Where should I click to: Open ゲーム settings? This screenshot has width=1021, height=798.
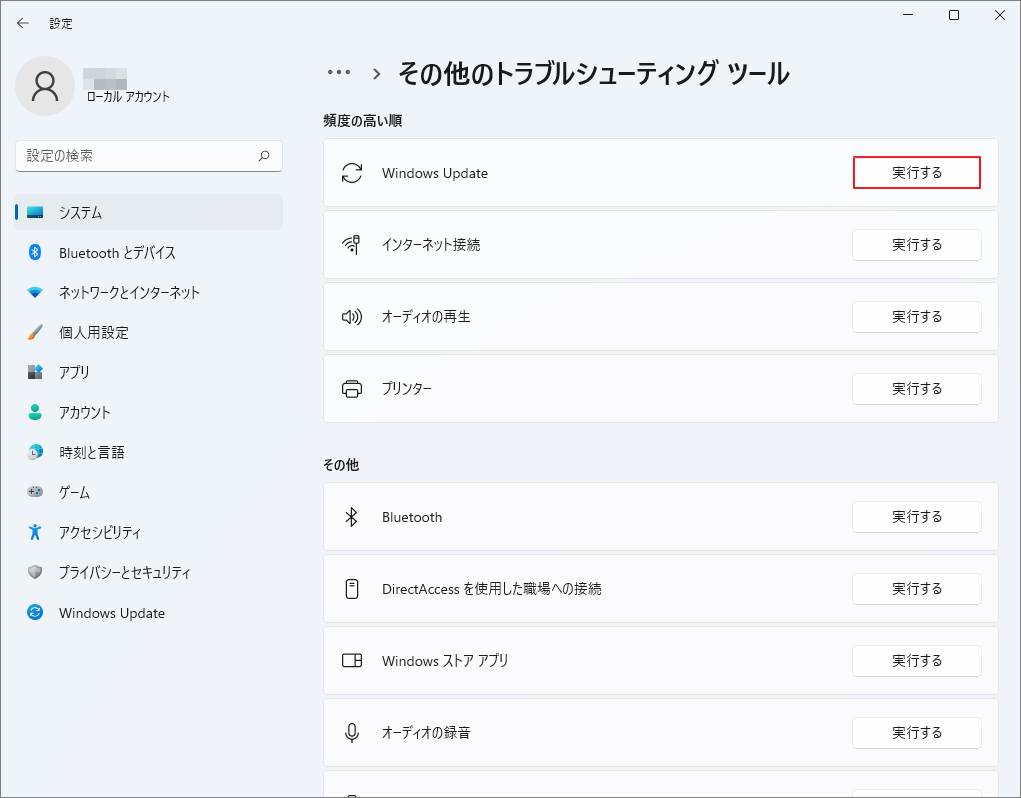point(82,492)
